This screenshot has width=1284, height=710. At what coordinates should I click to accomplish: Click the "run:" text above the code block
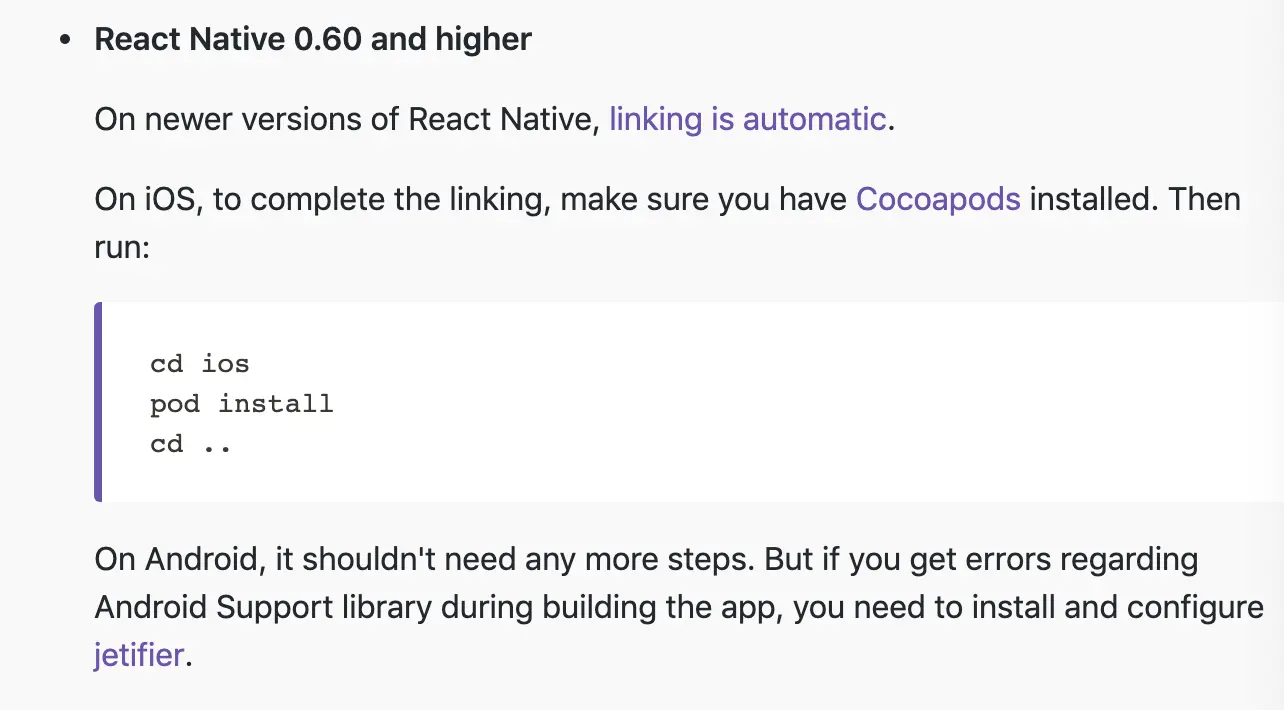121,247
